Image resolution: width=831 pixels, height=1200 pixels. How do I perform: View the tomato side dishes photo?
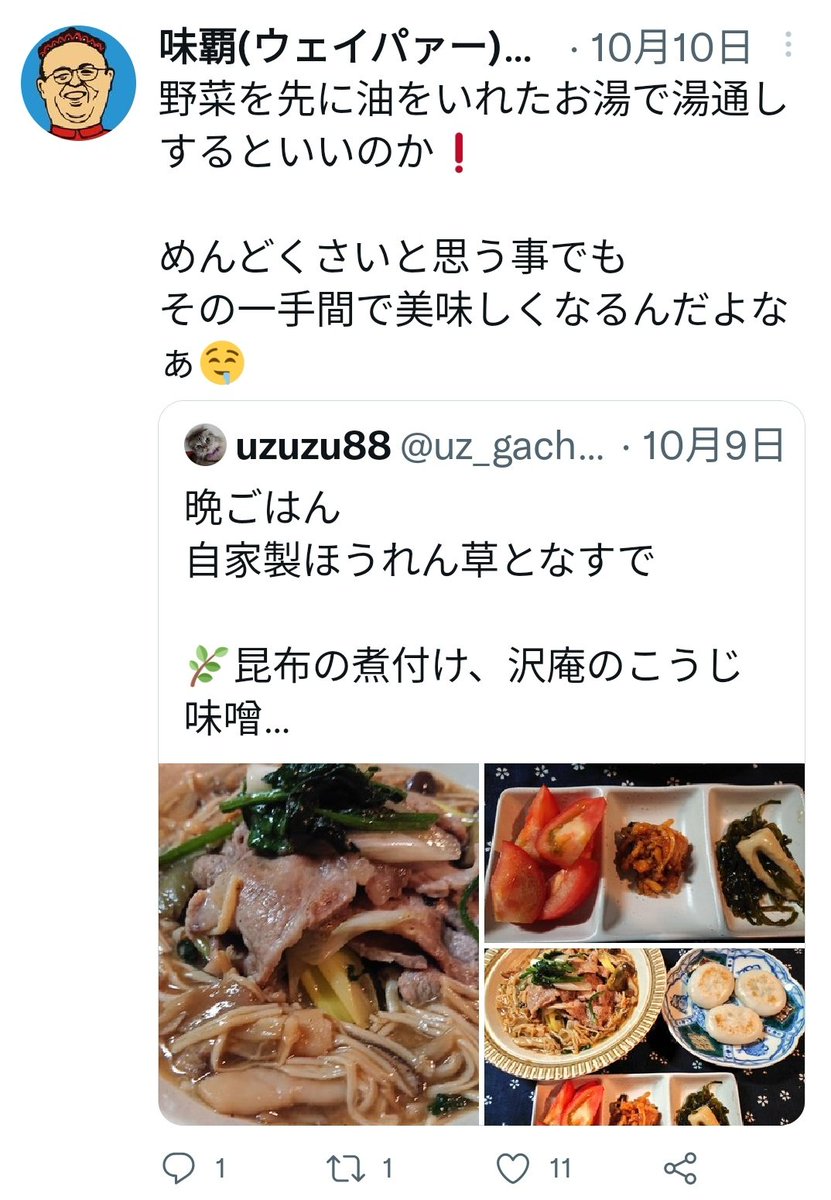644,853
